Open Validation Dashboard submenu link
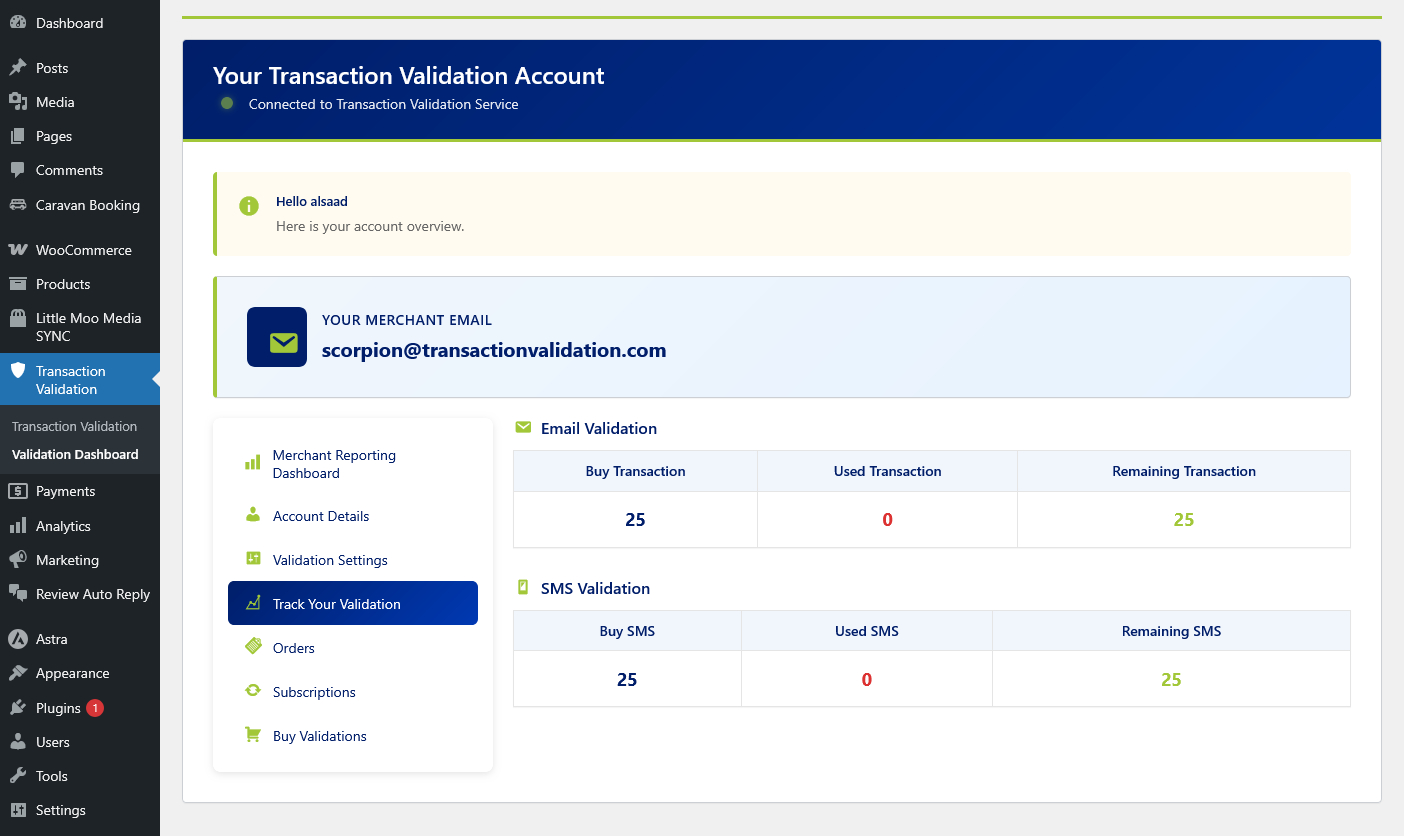The height and width of the screenshot is (836, 1404). coord(75,454)
